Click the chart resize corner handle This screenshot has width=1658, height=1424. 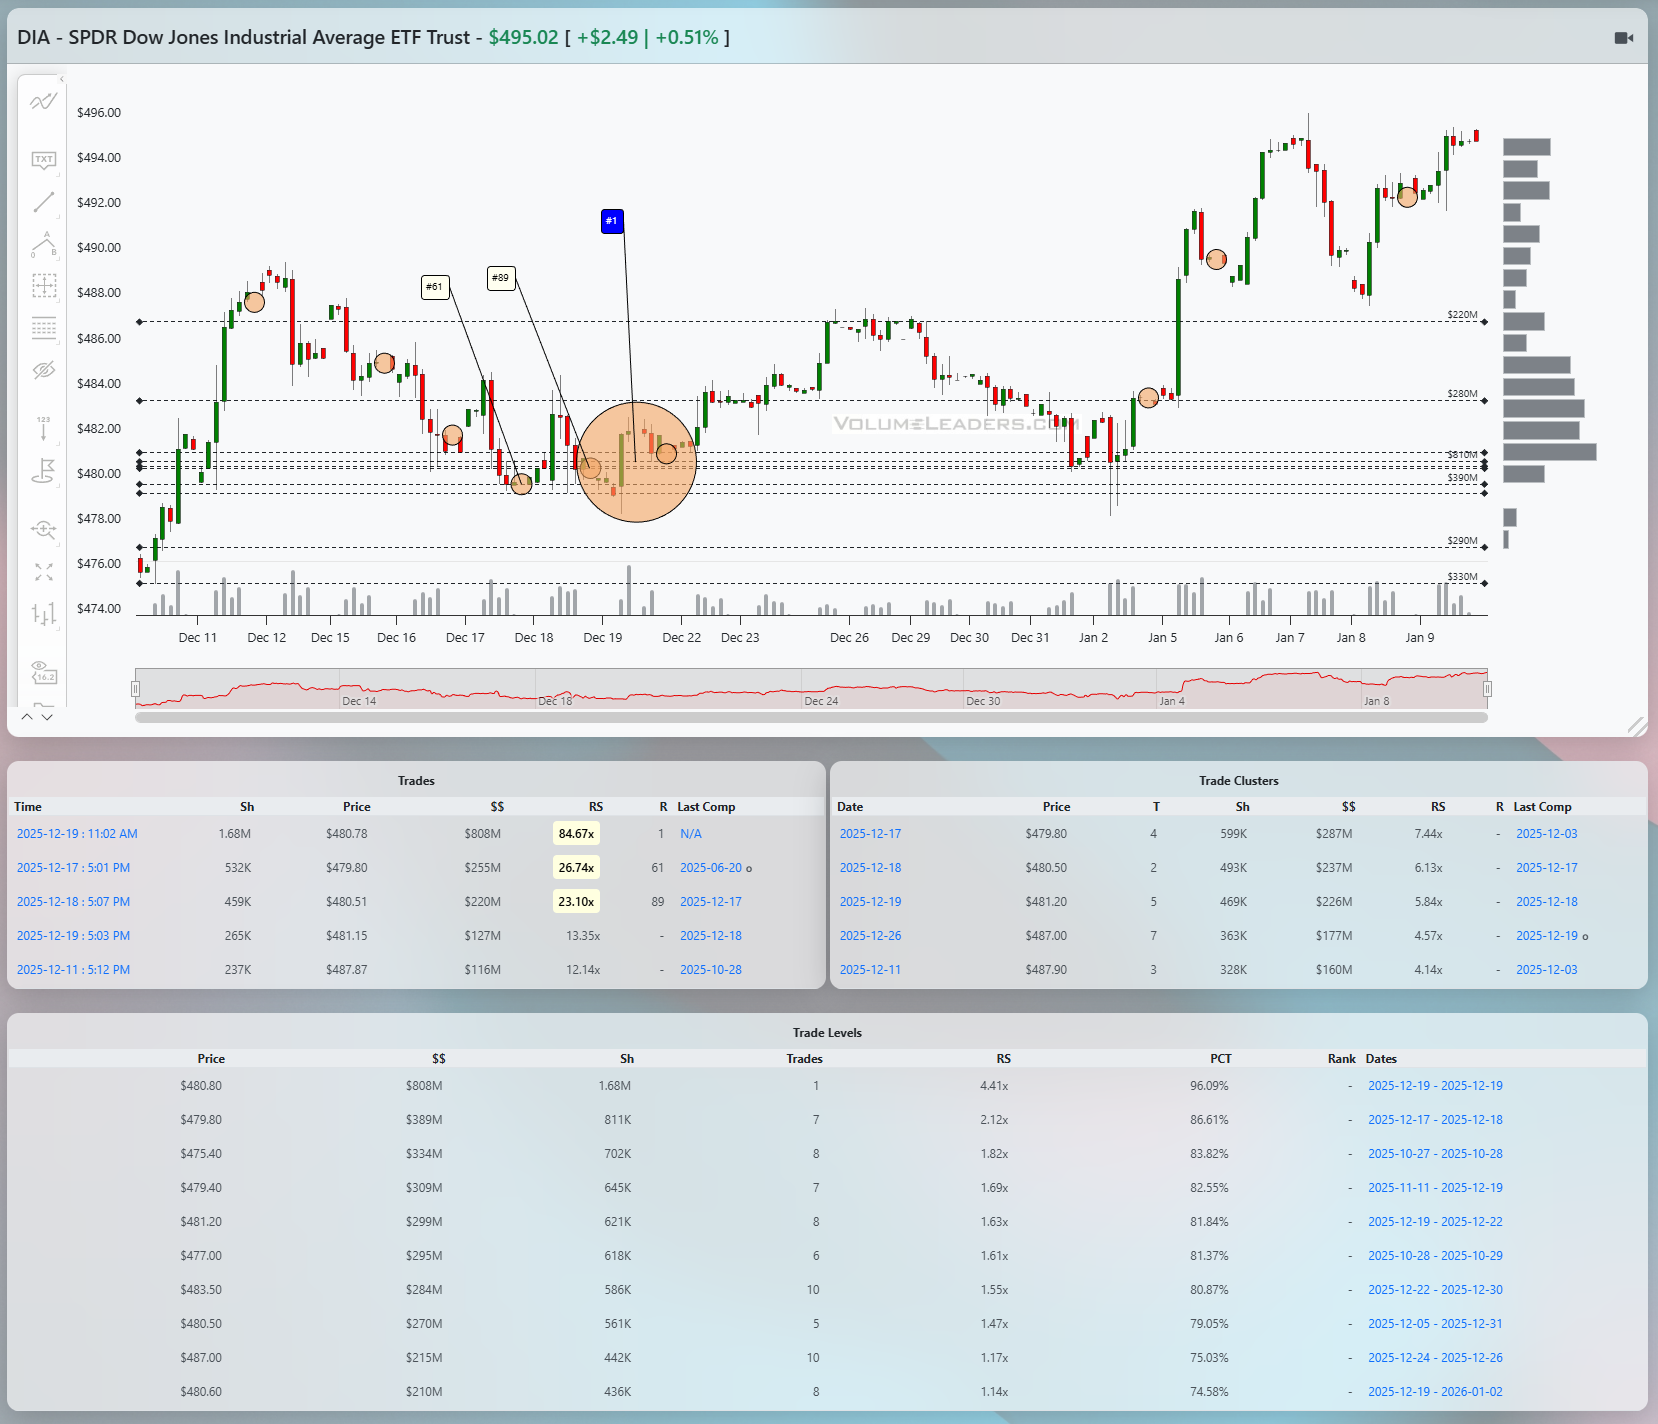[1637, 726]
